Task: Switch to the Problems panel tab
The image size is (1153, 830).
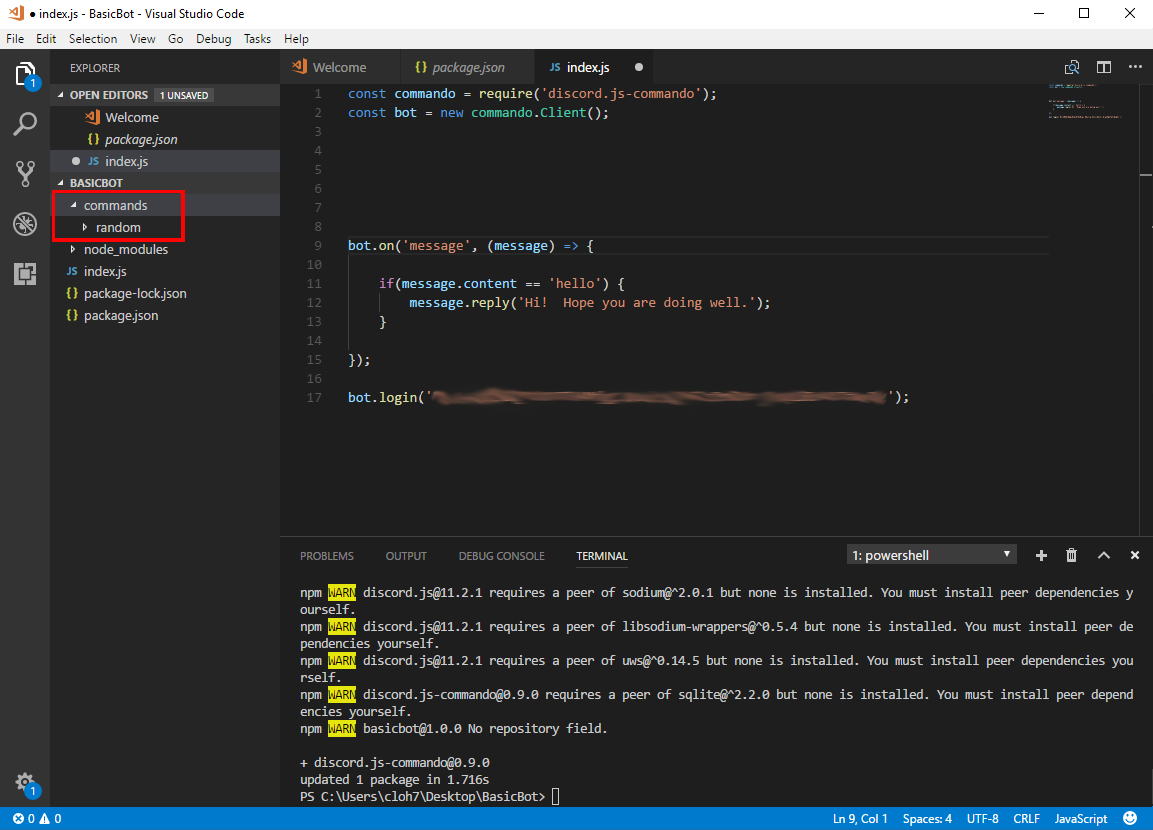Action: pos(326,556)
